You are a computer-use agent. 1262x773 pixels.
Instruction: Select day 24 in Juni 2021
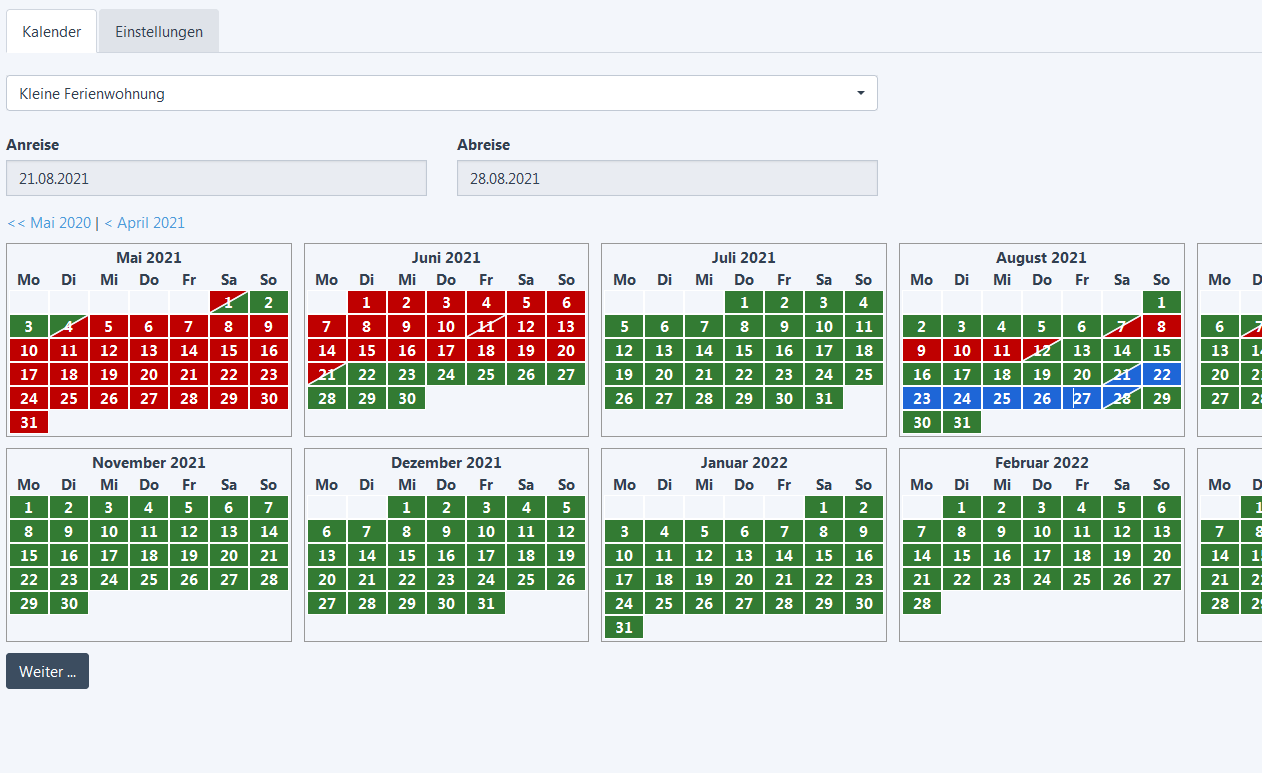[447, 374]
